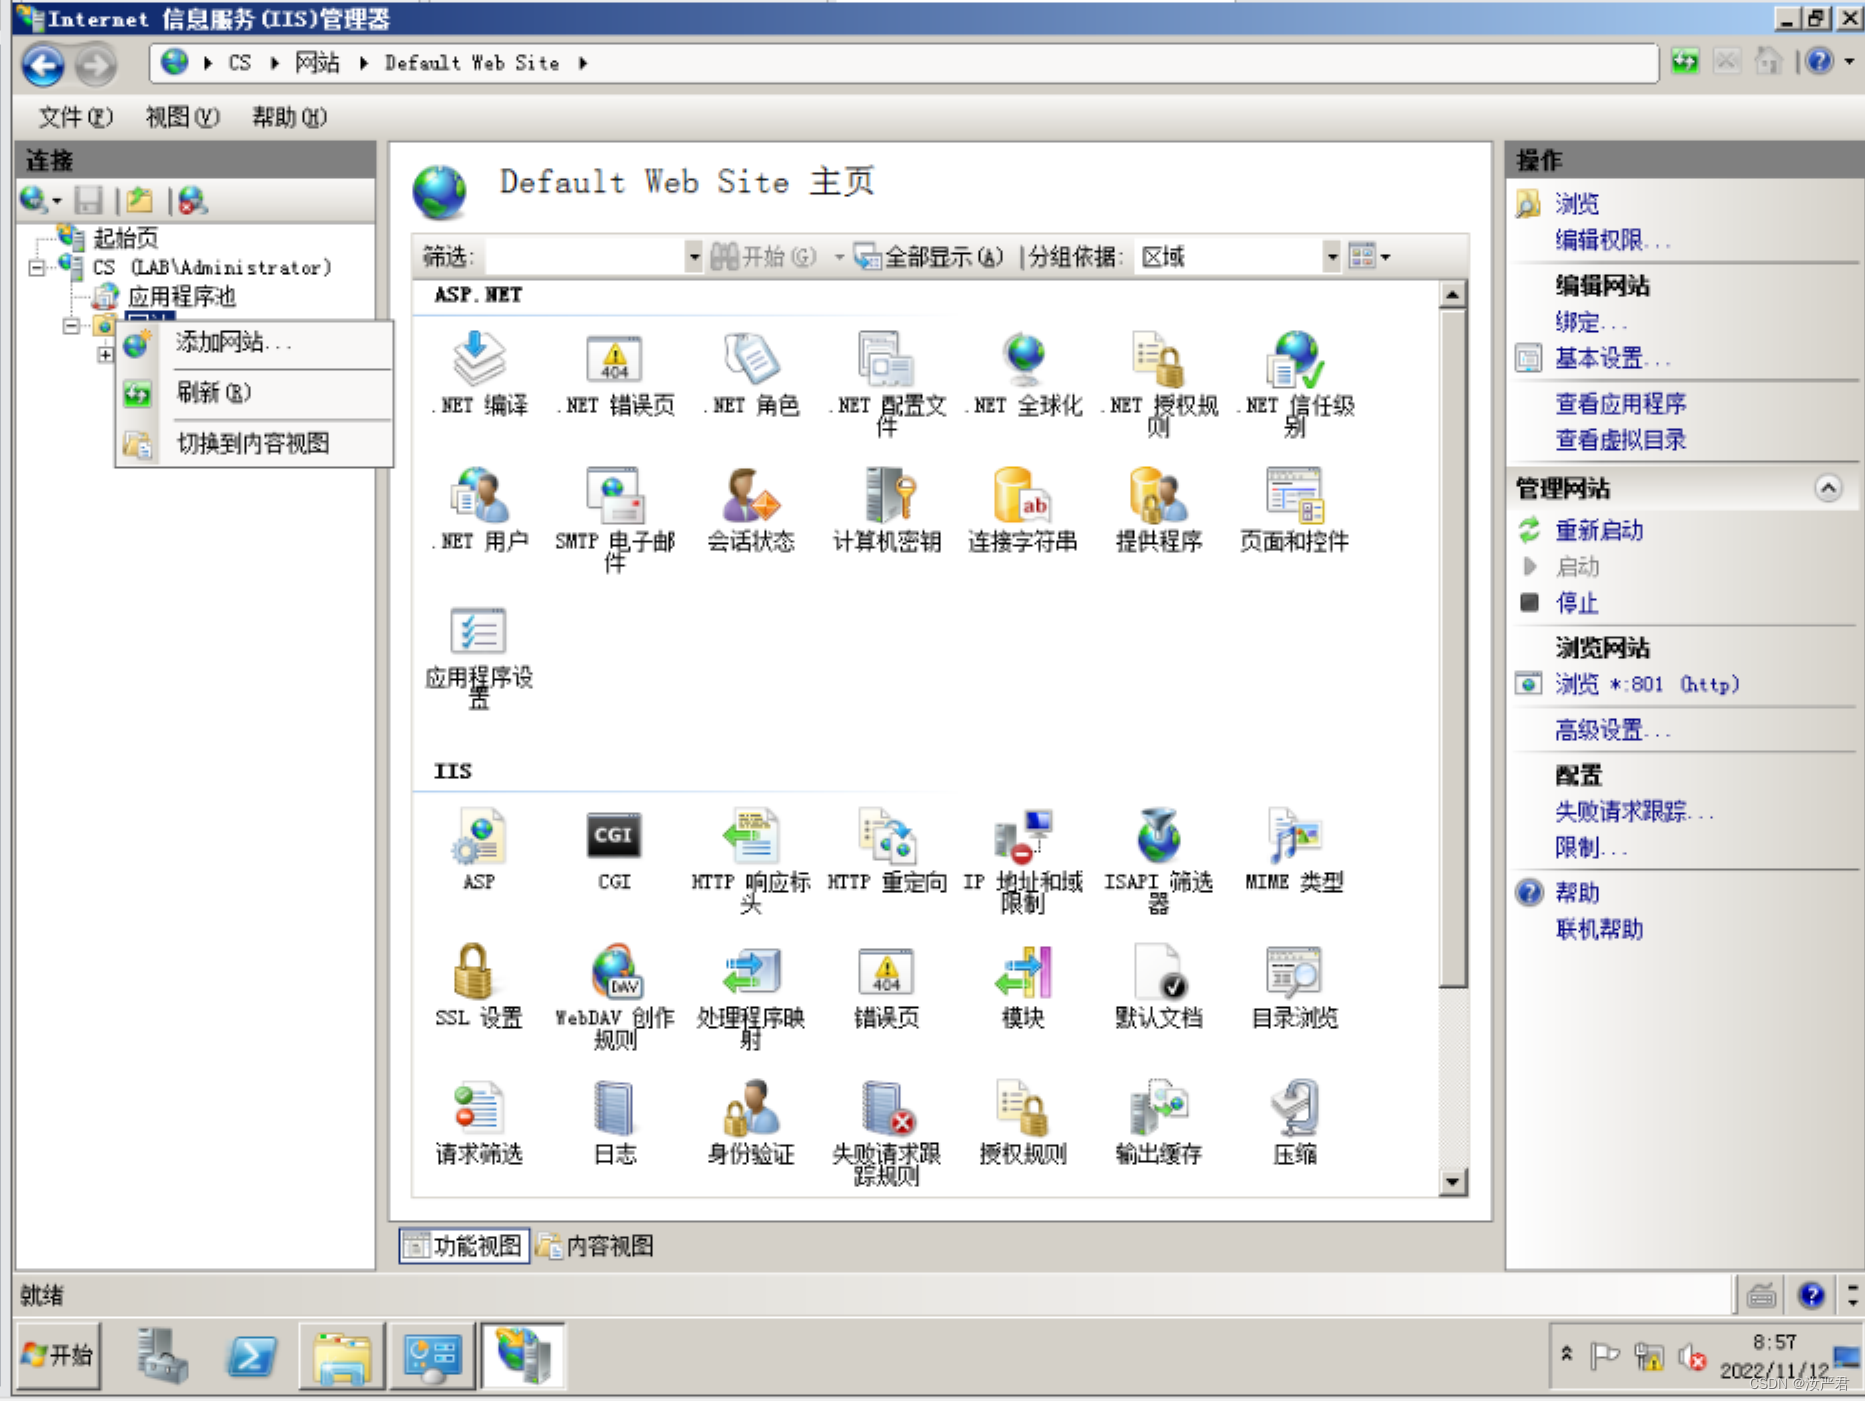Choose 切换到内容视图 from context menu
Image resolution: width=1865 pixels, height=1401 pixels.
(x=255, y=443)
